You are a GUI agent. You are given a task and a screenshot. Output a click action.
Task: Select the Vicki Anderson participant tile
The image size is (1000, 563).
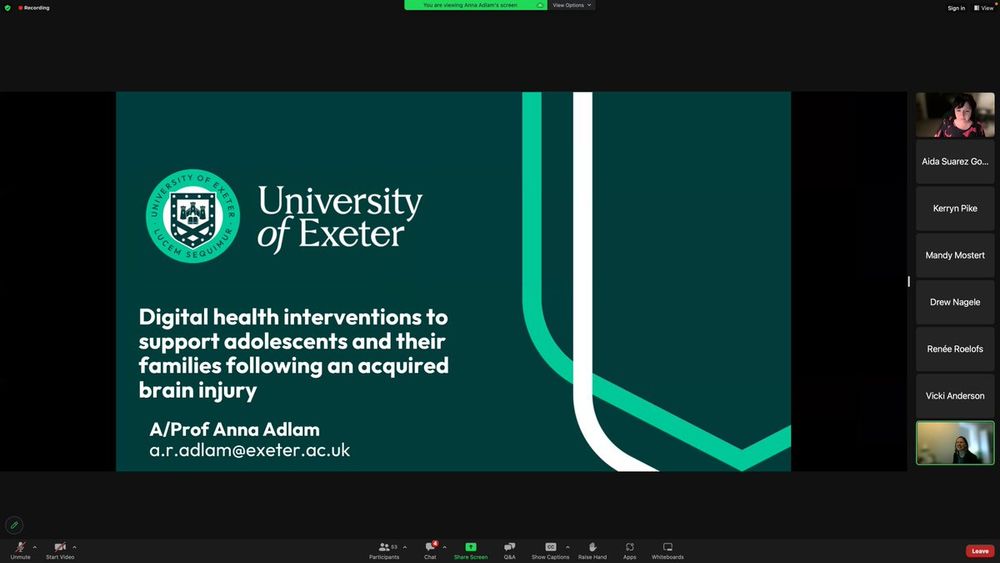[955, 396]
